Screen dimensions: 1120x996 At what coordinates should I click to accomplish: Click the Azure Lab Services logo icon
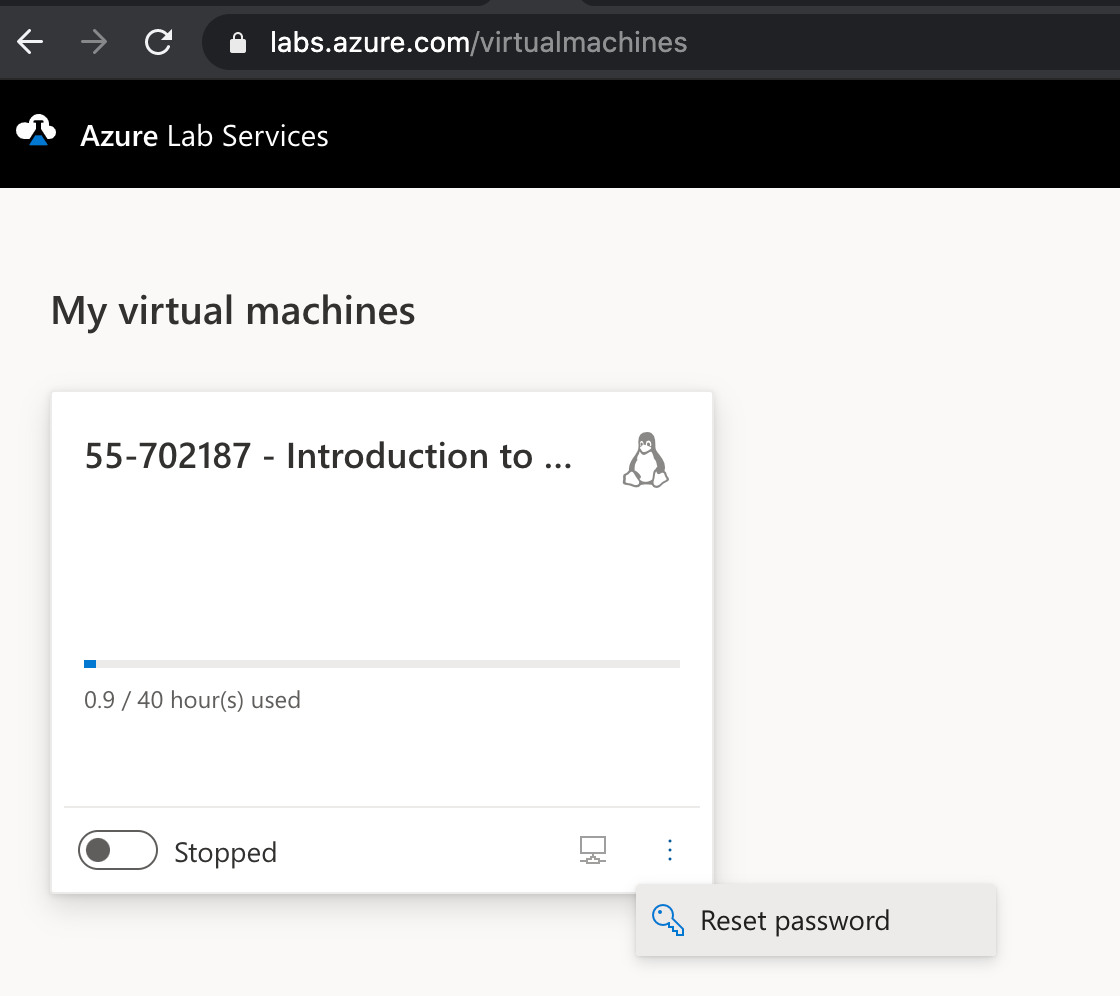pos(37,131)
